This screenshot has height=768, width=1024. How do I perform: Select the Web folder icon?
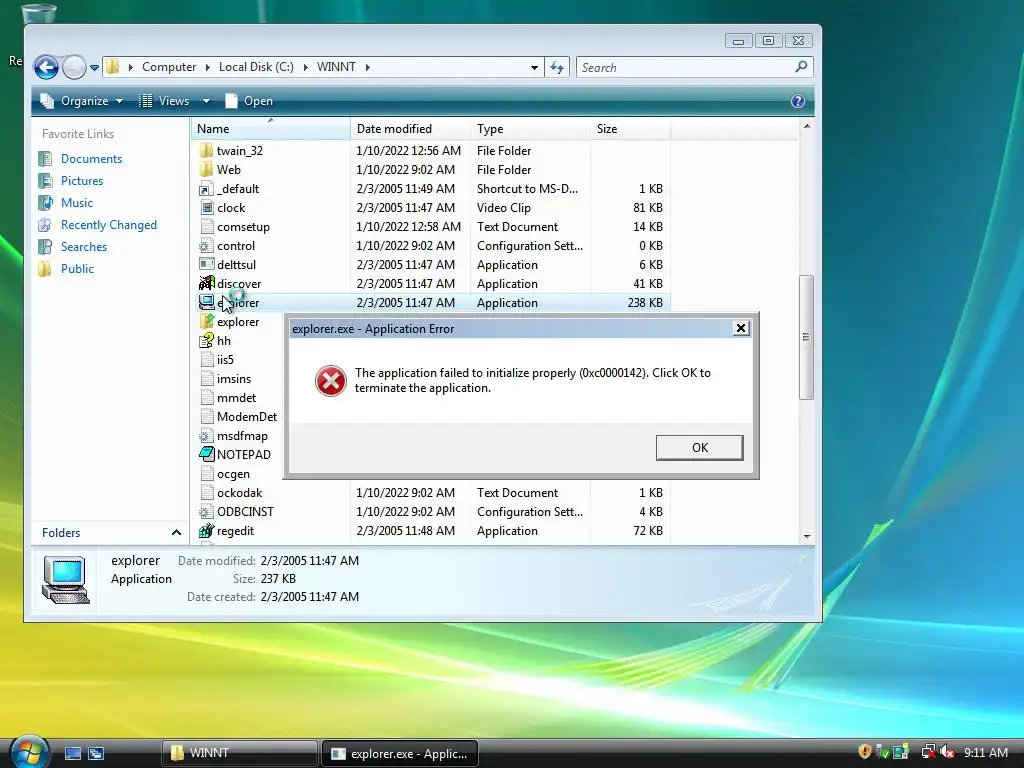point(206,170)
